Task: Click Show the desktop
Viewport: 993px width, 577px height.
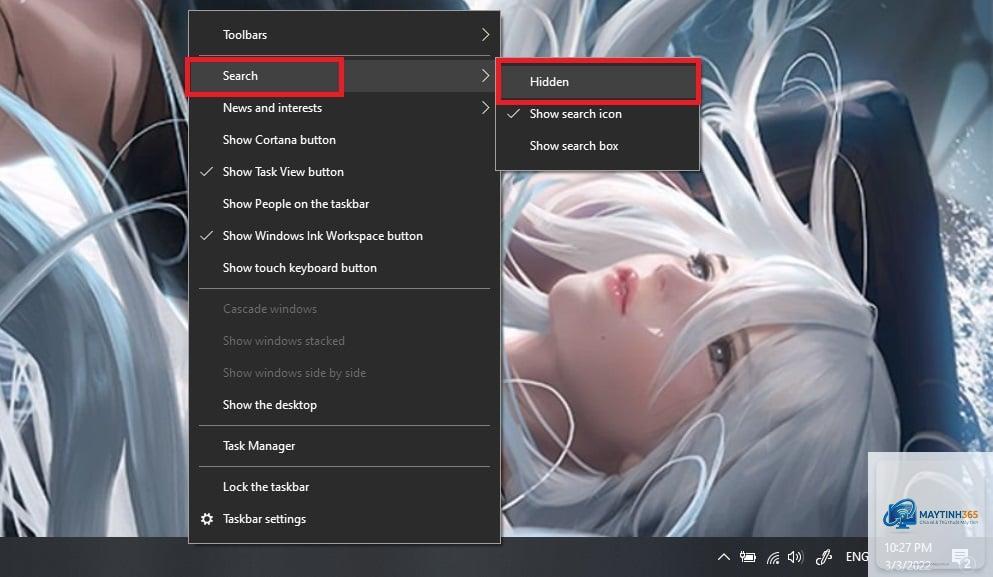Action: 344,405
